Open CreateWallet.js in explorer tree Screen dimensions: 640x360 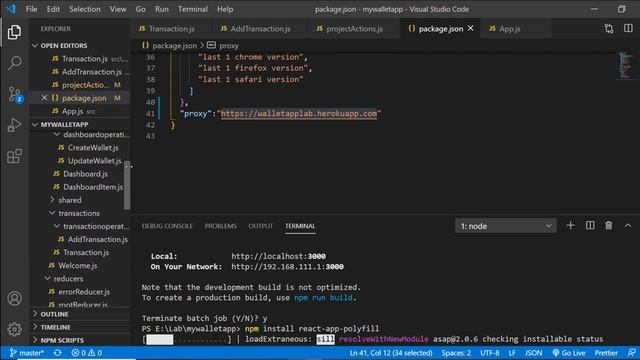pyautogui.click(x=93, y=147)
